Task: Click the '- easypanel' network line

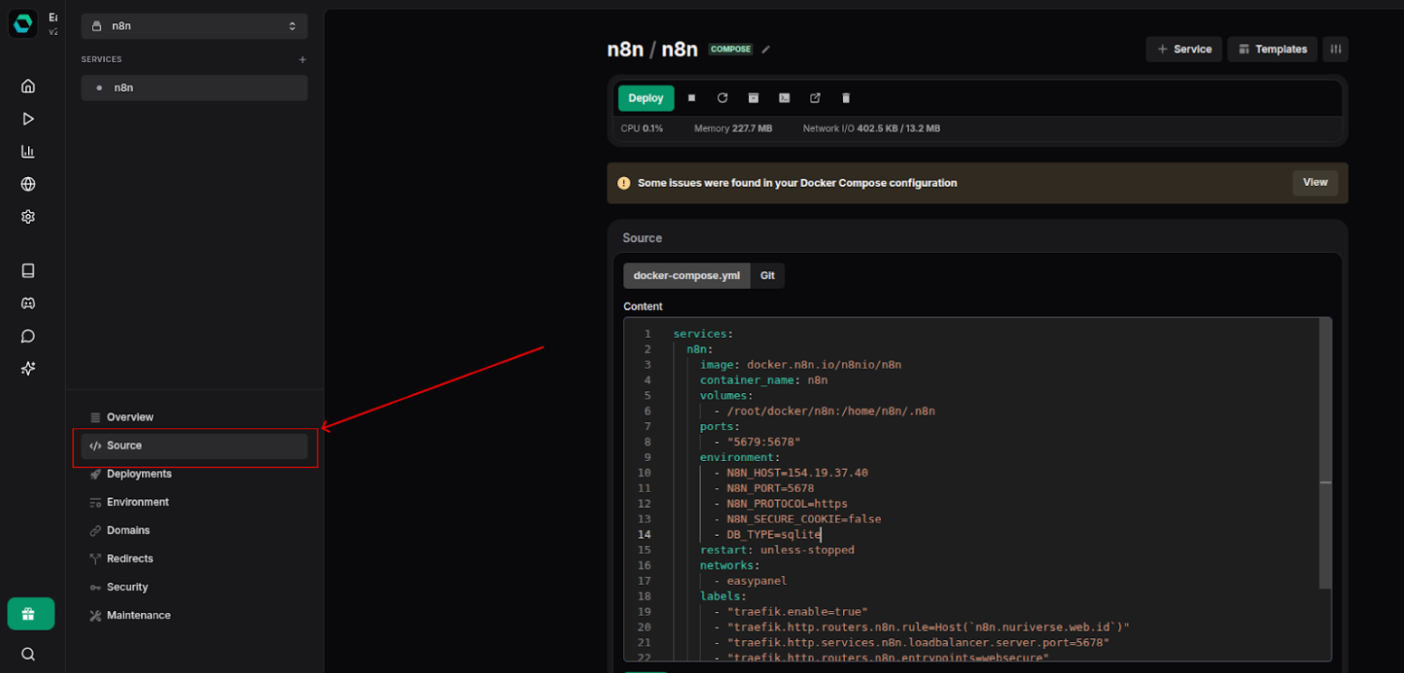Action: (x=750, y=581)
